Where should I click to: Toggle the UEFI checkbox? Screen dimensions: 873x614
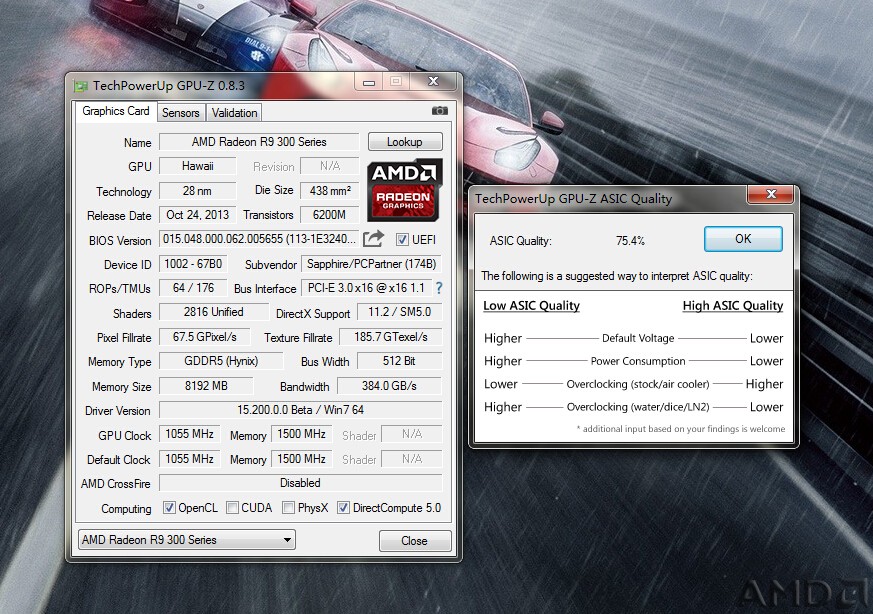point(401,240)
